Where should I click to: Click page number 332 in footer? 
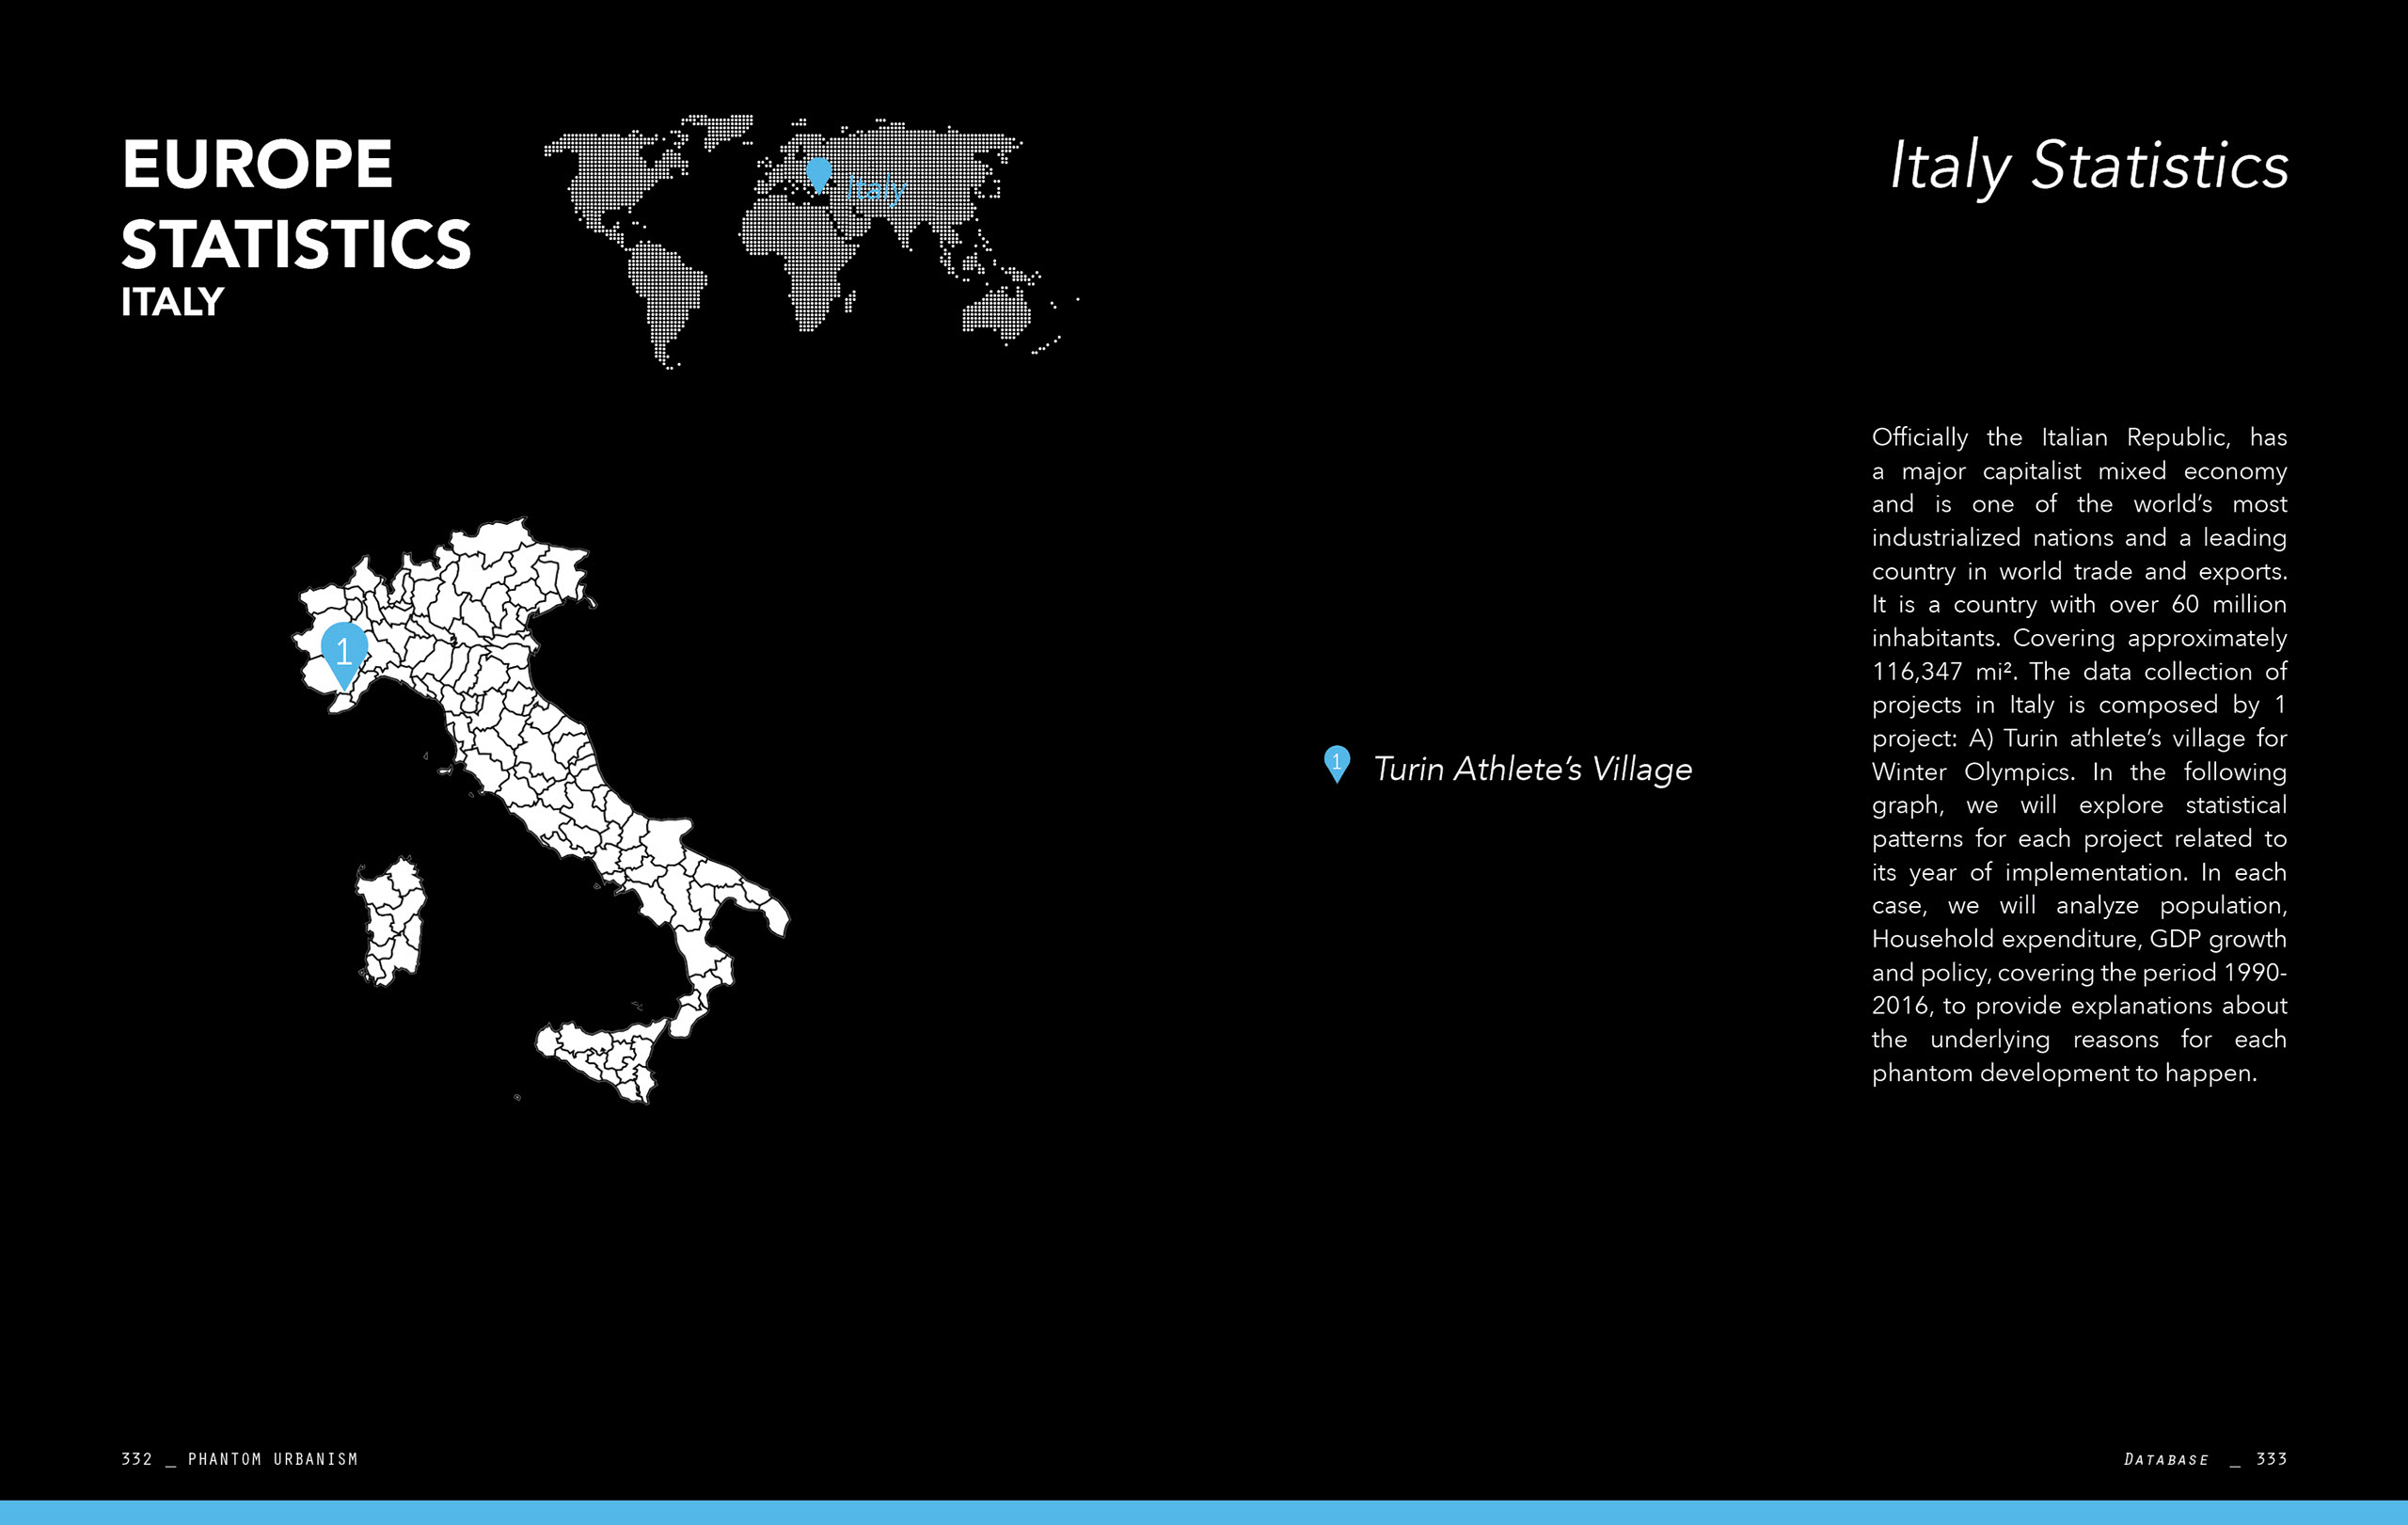pyautogui.click(x=136, y=1459)
